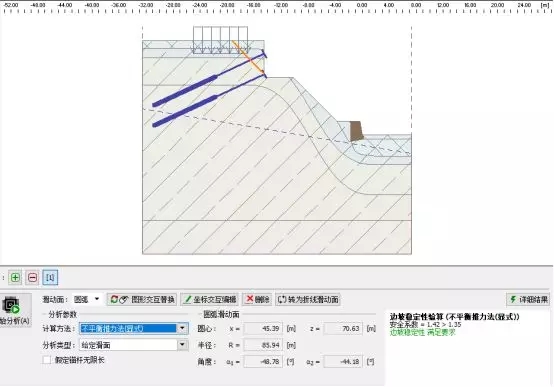Select analysis stage tab [1]

[x=50, y=277]
